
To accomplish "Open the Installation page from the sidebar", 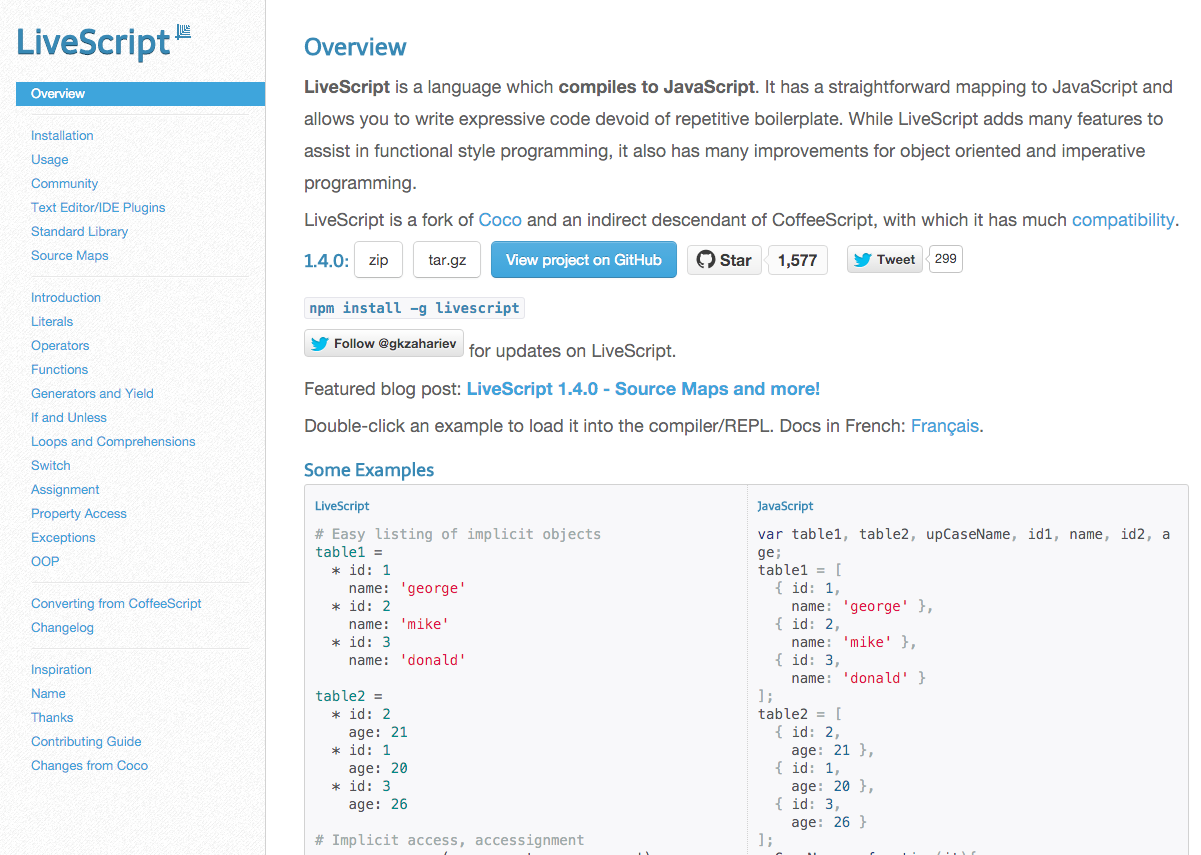I will pos(62,135).
